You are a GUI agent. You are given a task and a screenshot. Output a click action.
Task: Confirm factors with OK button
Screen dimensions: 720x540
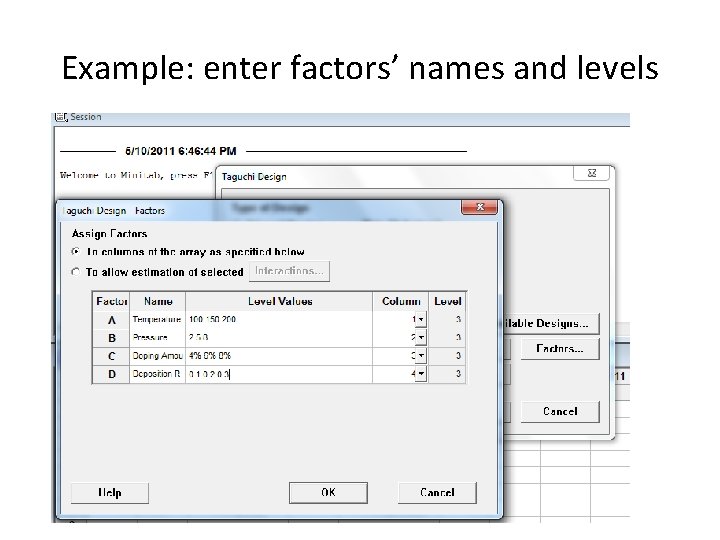point(328,493)
